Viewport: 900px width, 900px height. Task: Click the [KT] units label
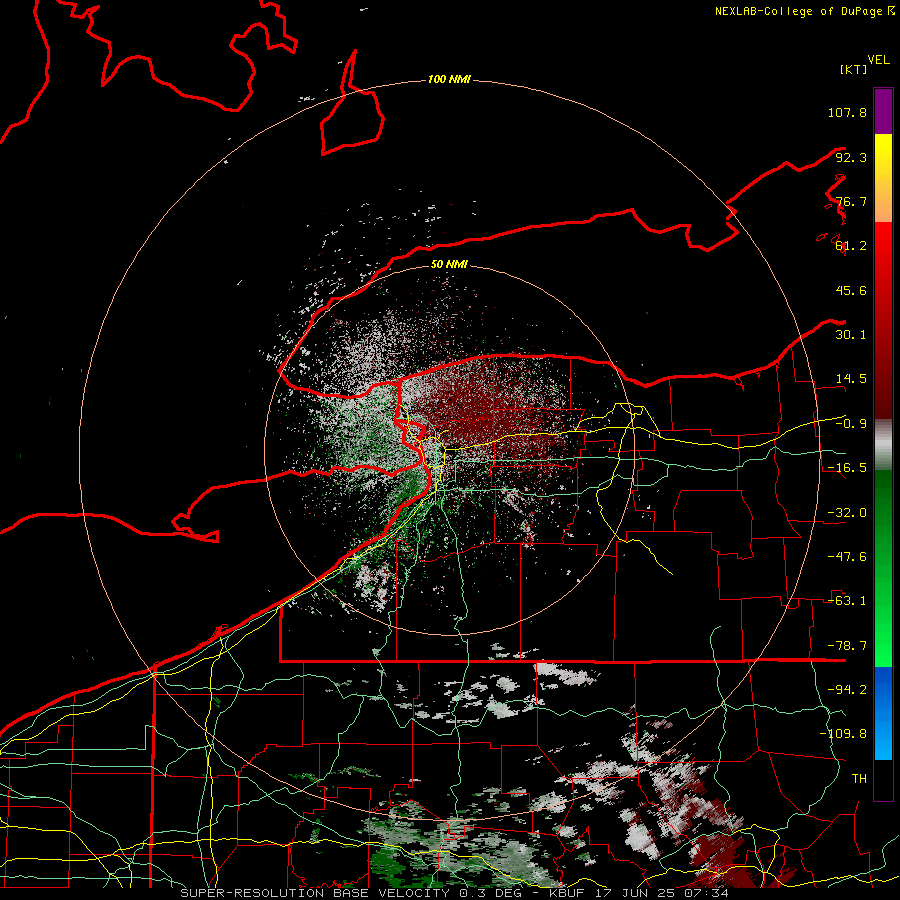coord(853,69)
